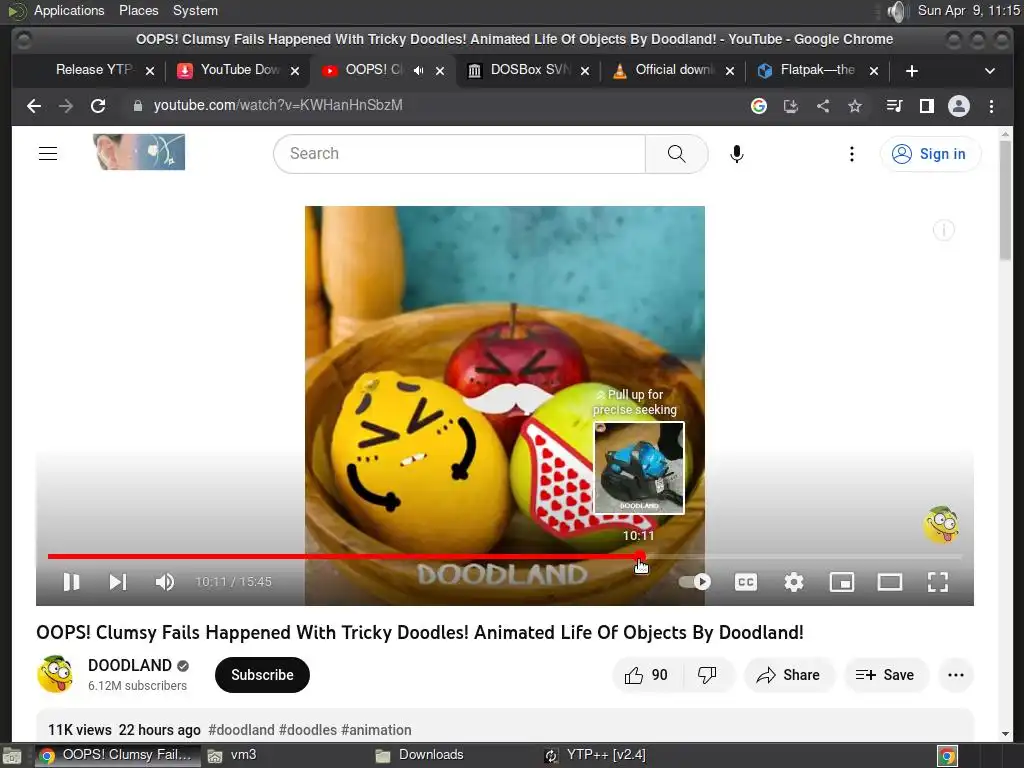Screen dimensions: 1024x768
Task: Expand the tab search dropdown
Action: pos(990,71)
